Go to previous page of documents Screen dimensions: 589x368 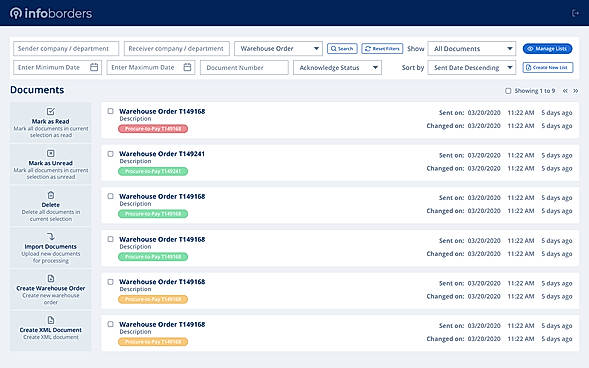click(x=565, y=91)
